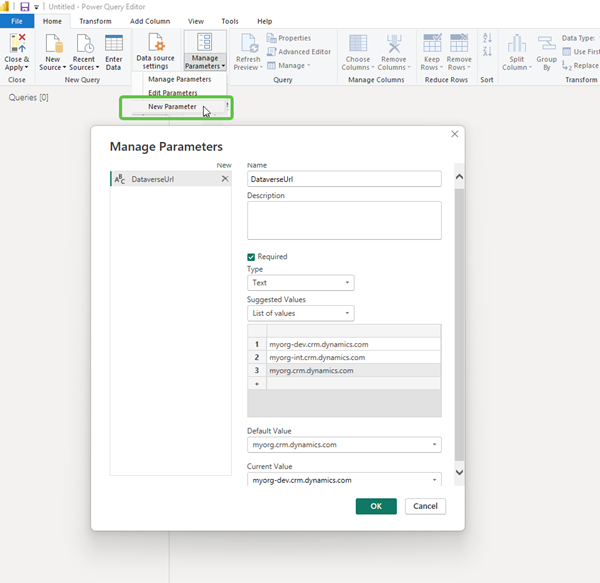Click the Enter Data table icon

coord(114,43)
